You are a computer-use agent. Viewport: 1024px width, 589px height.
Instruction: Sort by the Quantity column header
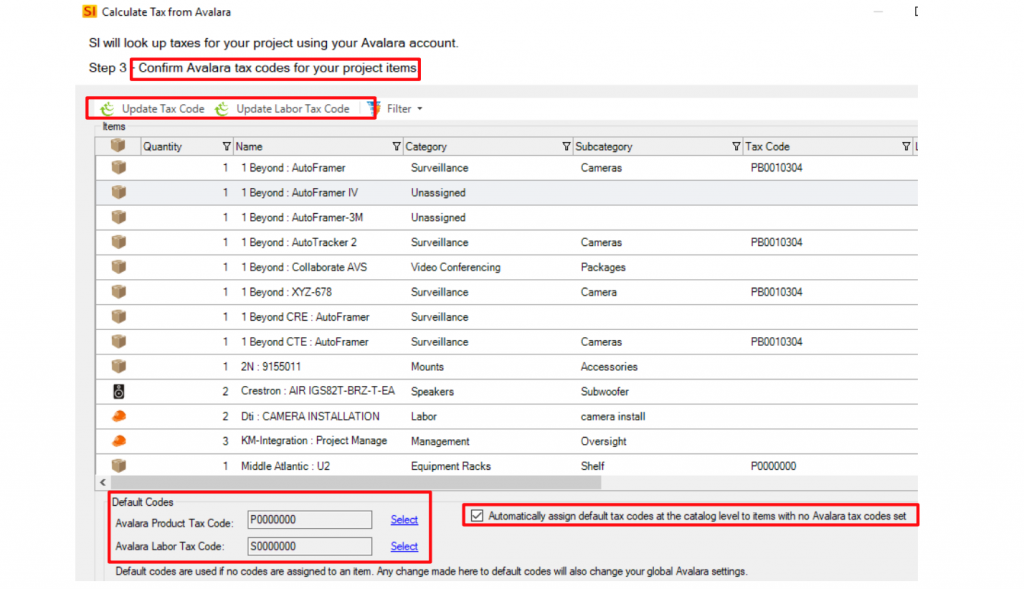point(163,146)
